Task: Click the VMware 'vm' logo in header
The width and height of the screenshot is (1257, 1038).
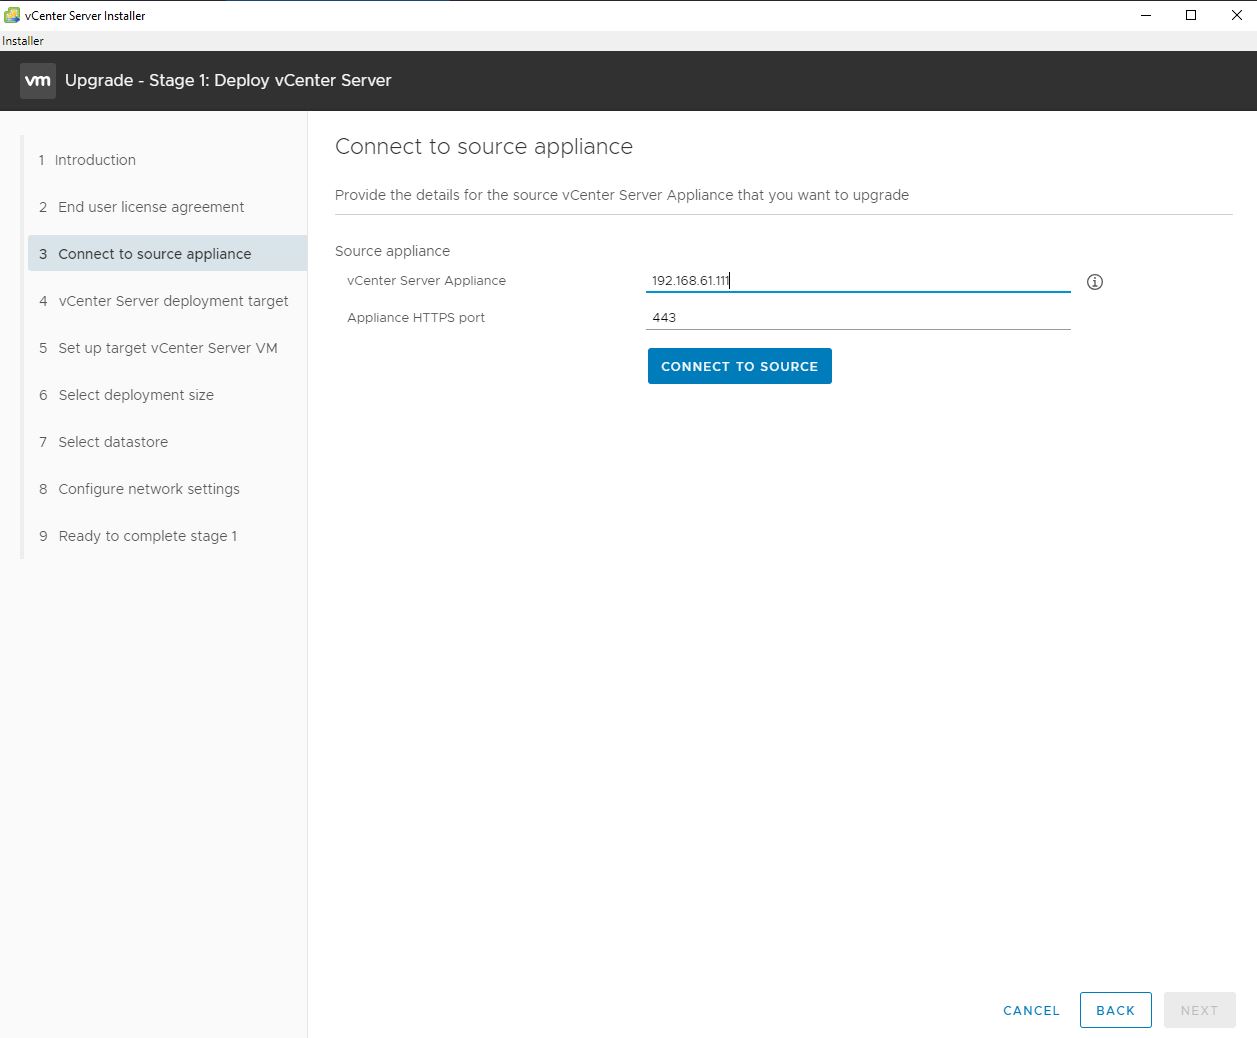Action: click(x=38, y=81)
